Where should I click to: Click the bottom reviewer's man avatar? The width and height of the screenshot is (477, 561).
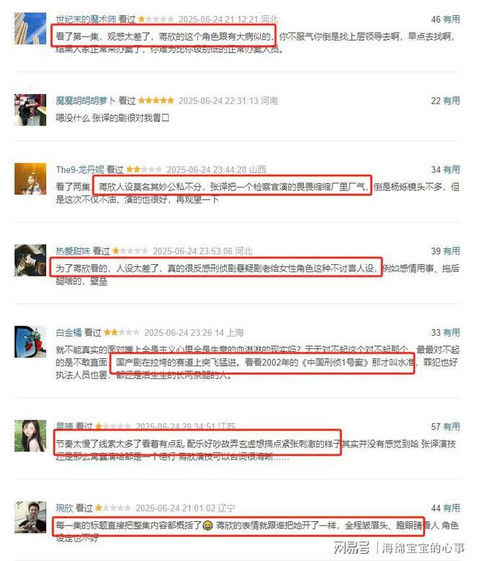click(30, 517)
